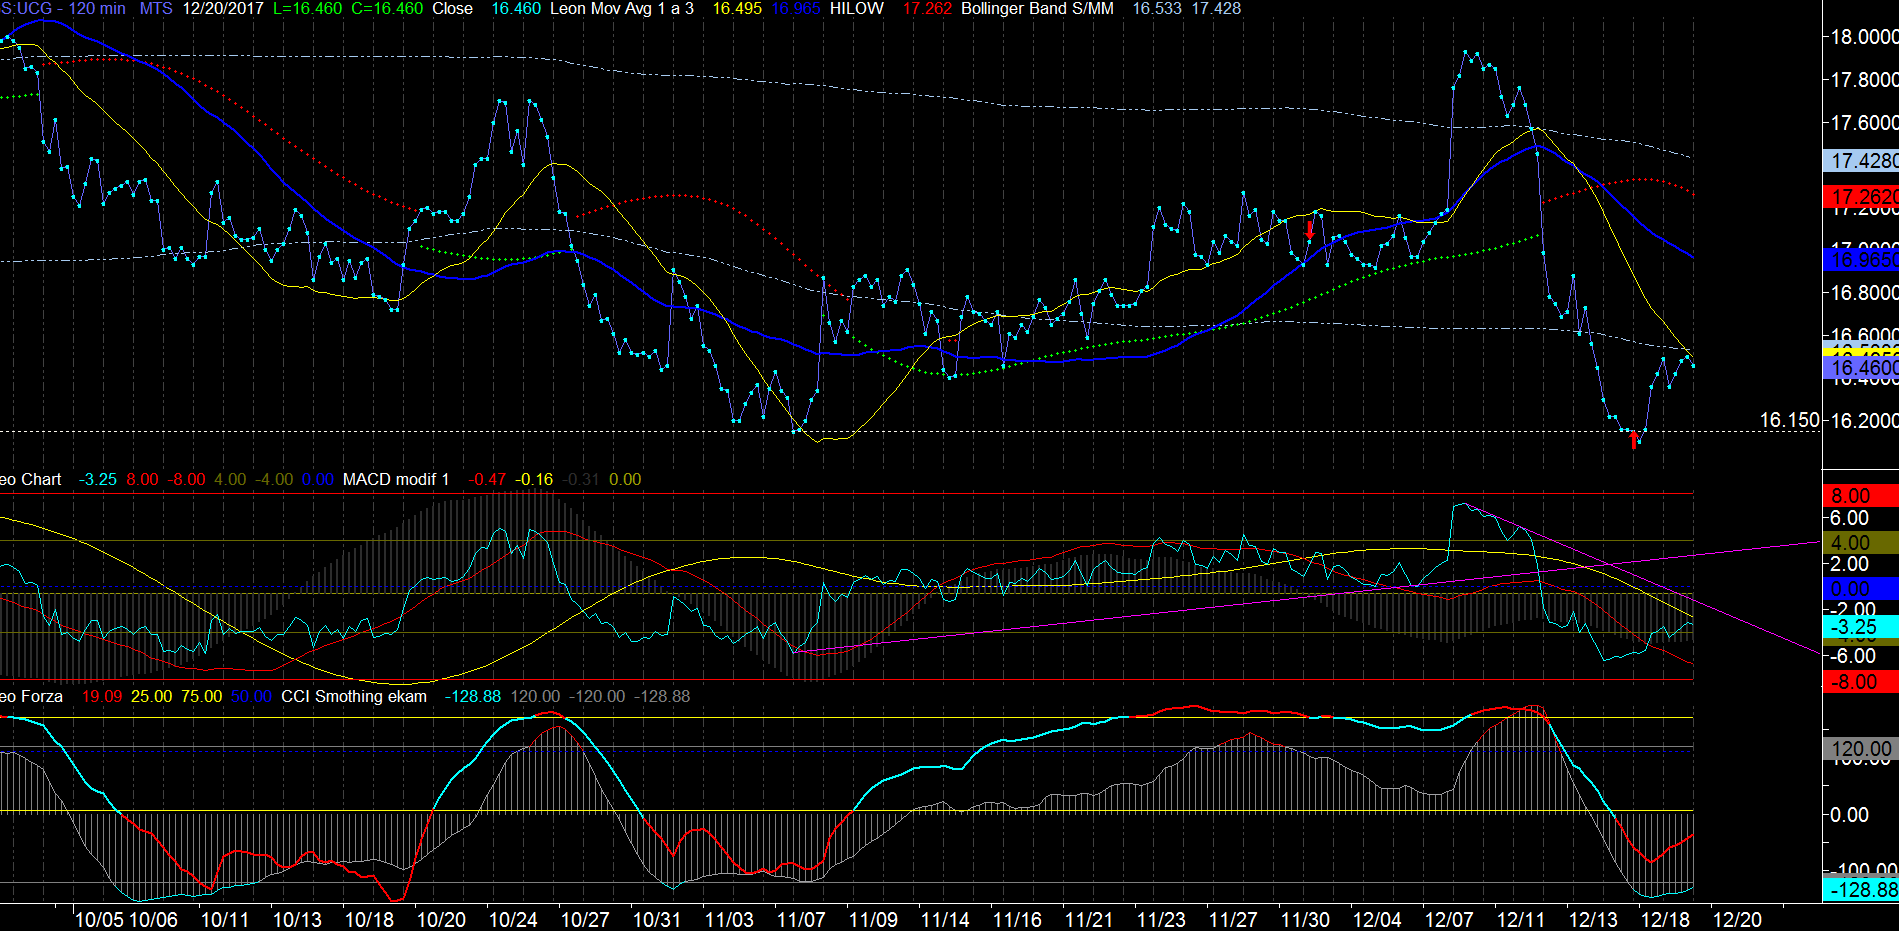Click the L=16.460 low value
The width and height of the screenshot is (1899, 931).
[307, 9]
